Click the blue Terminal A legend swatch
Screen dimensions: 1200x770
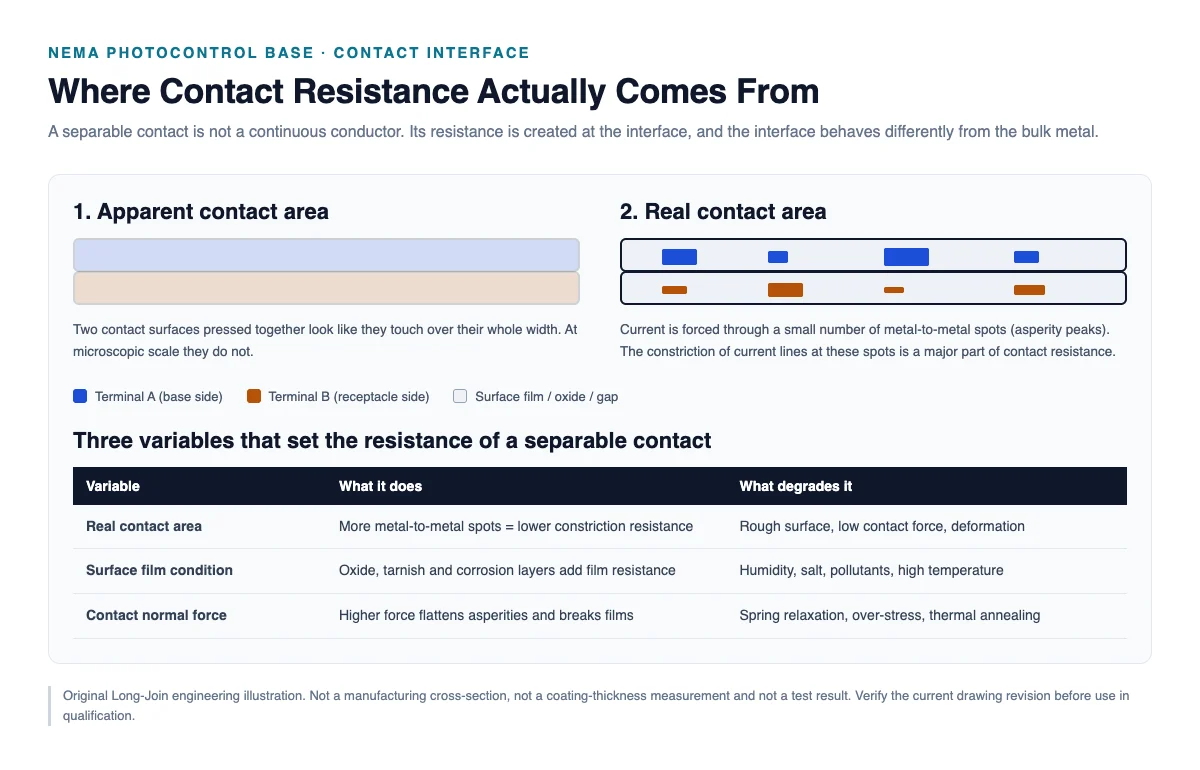(x=80, y=396)
